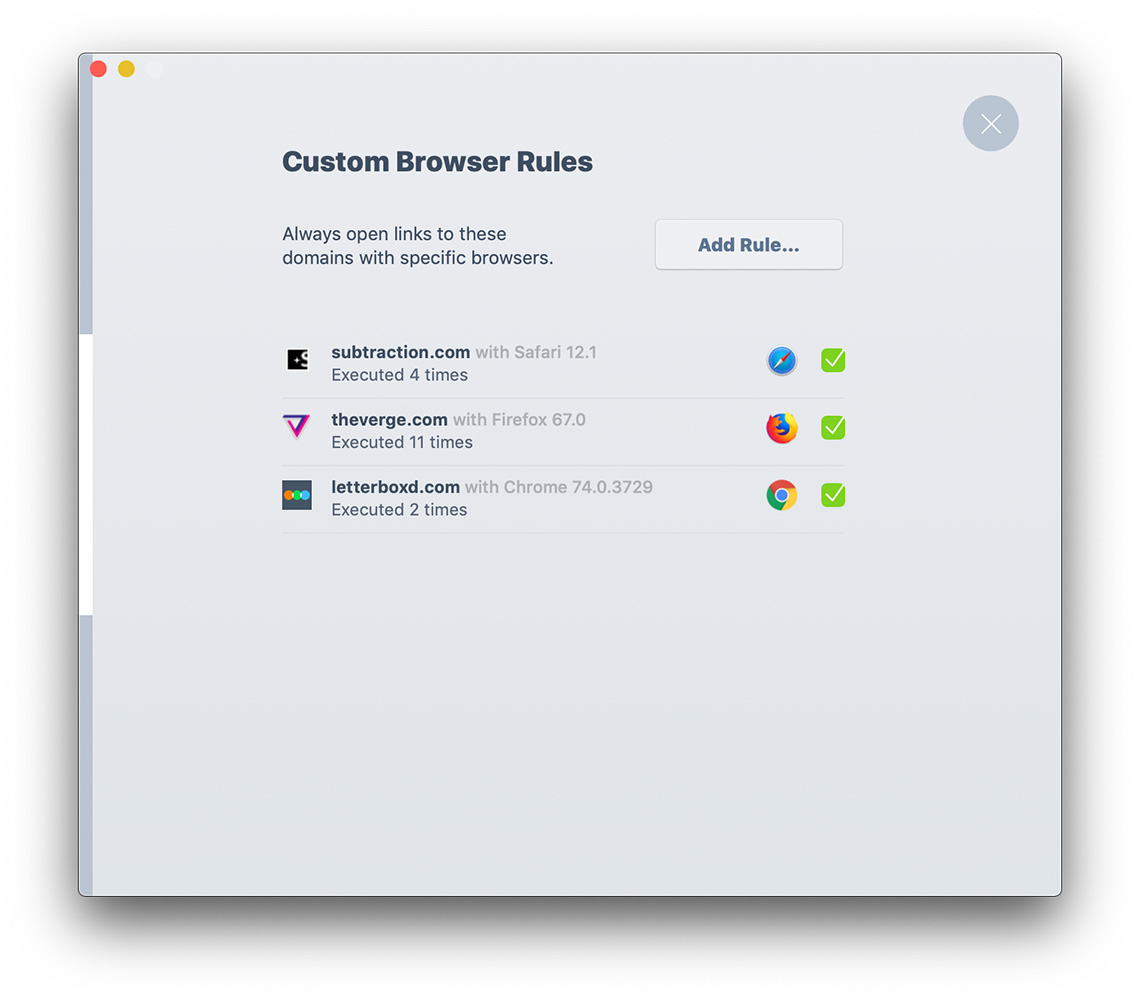
Task: Click the Add Rule... button
Action: (748, 244)
